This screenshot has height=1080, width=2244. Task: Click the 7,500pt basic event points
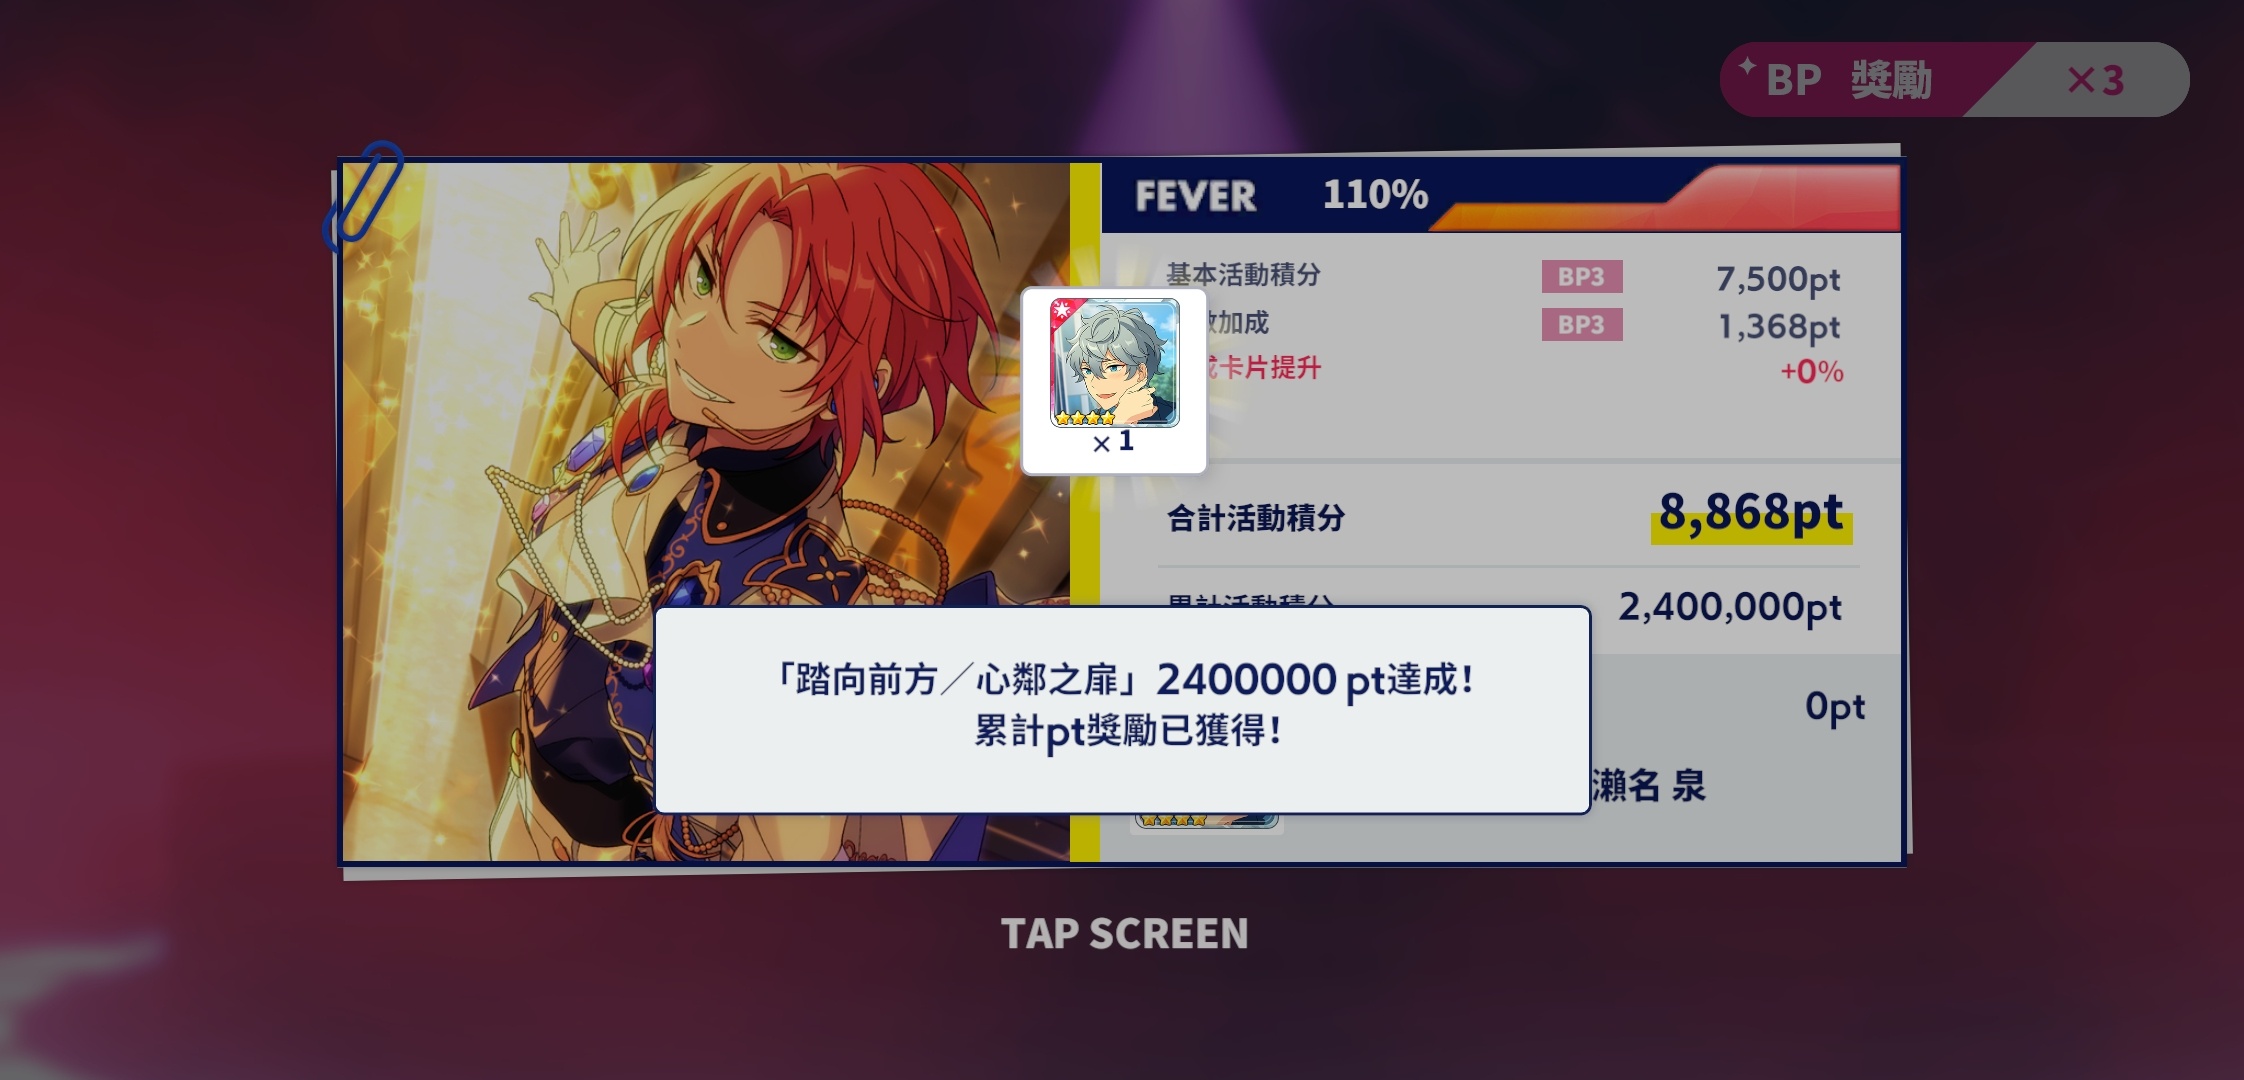click(1778, 279)
